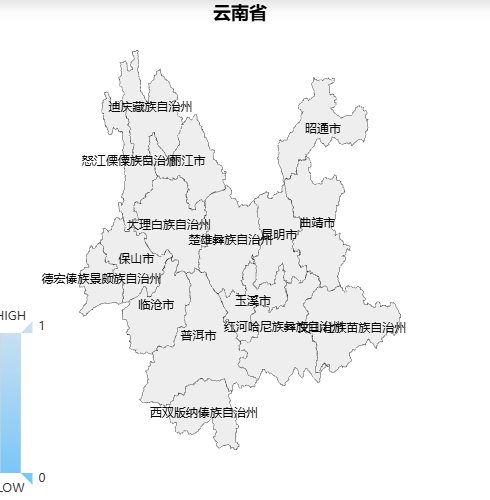Viewport: 490px width, 500px height.
Task: Click the visual map high handle at 1
Action: [x=27, y=327]
